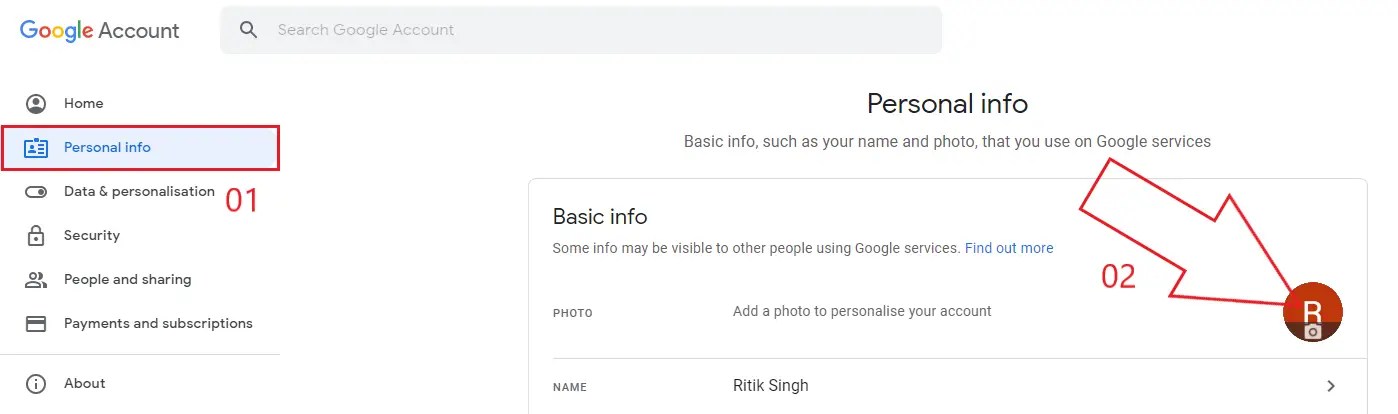This screenshot has width=1398, height=414.
Task: Select Personal info in the sidebar
Action: tap(107, 148)
